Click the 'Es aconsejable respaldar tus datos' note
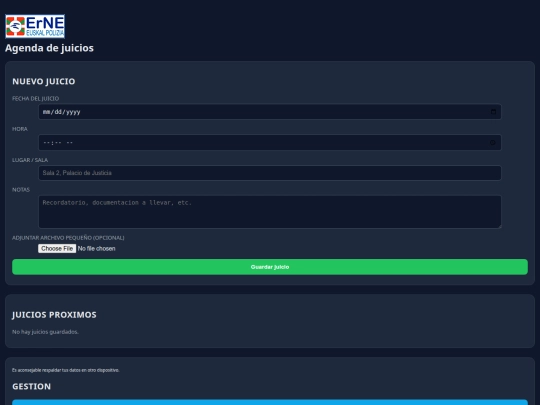540x405 pixels. point(66,370)
